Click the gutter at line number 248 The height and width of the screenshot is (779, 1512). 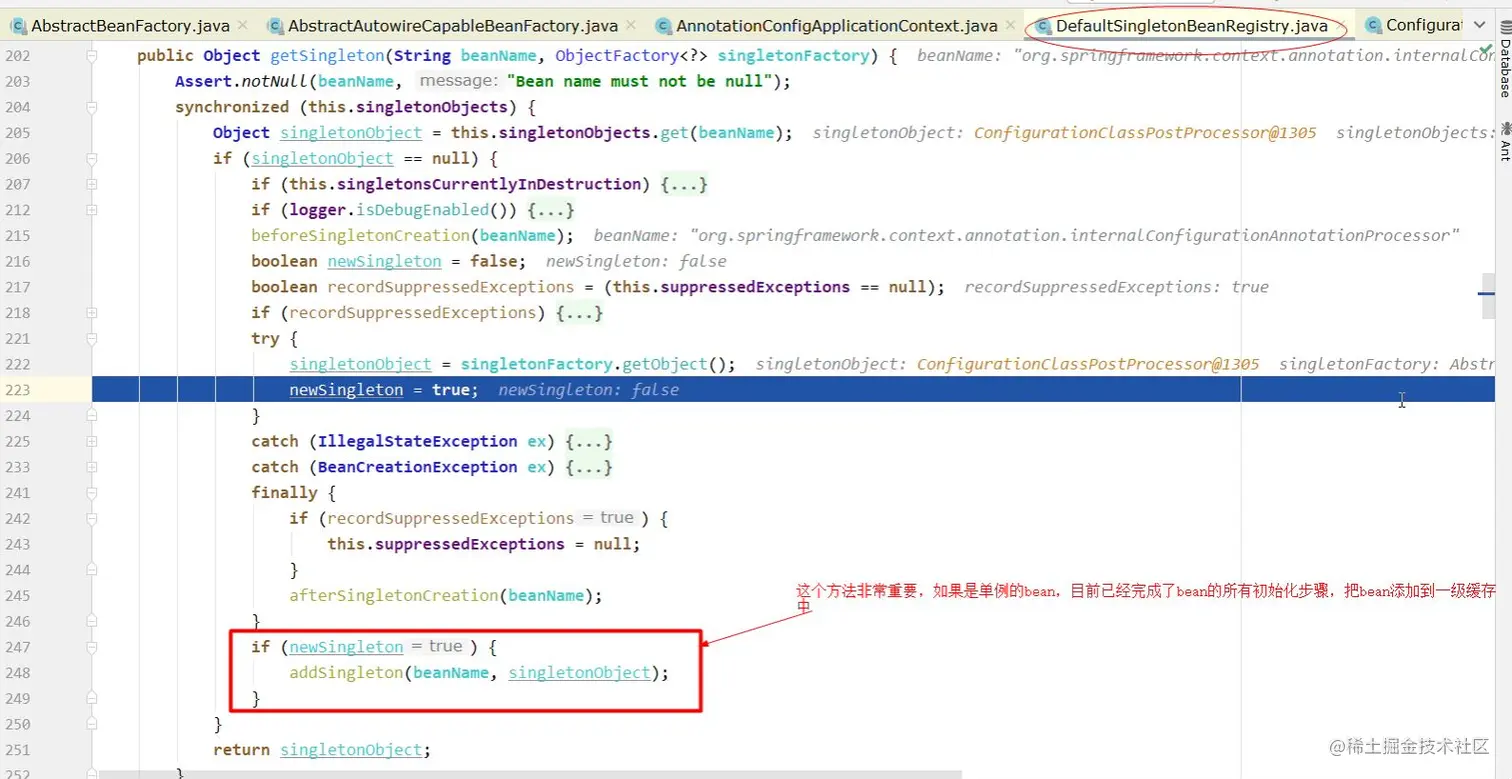[x=18, y=673]
